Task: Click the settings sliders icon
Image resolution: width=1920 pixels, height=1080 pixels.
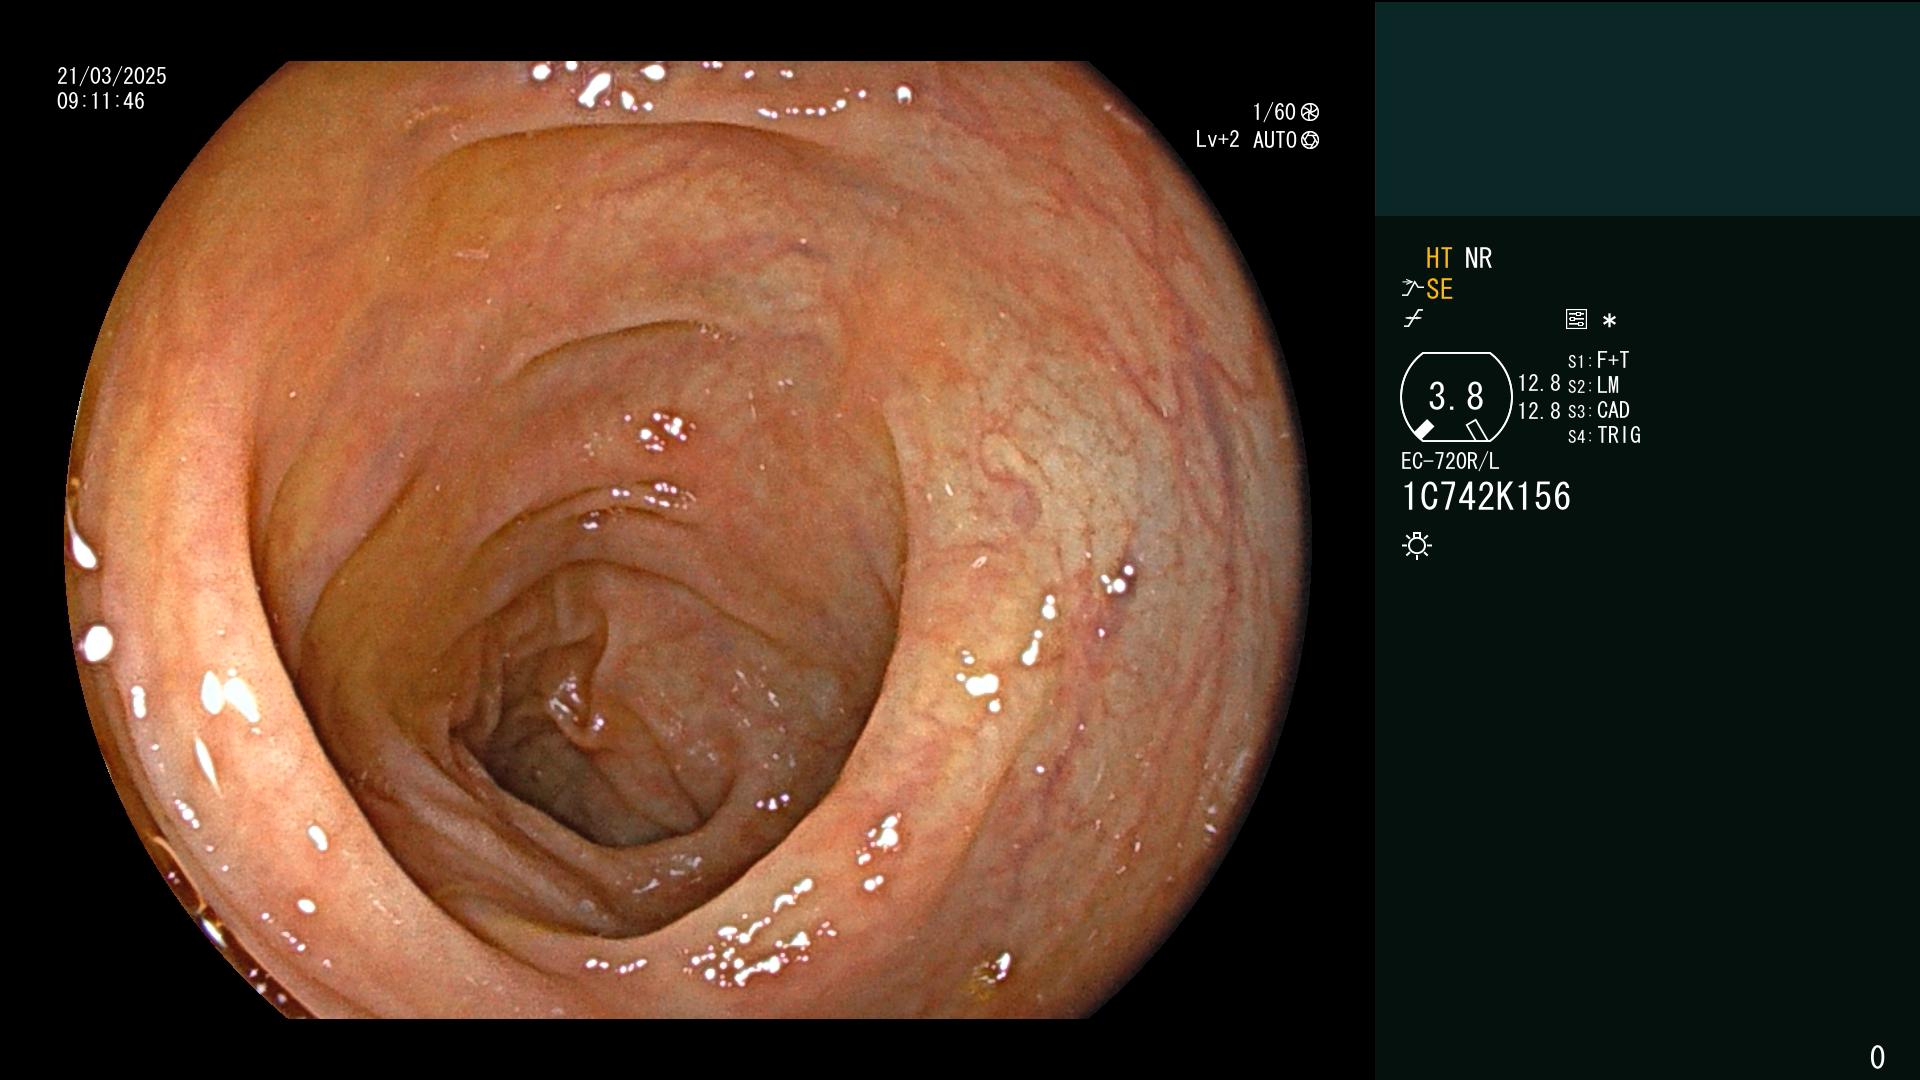Action: [x=1576, y=319]
